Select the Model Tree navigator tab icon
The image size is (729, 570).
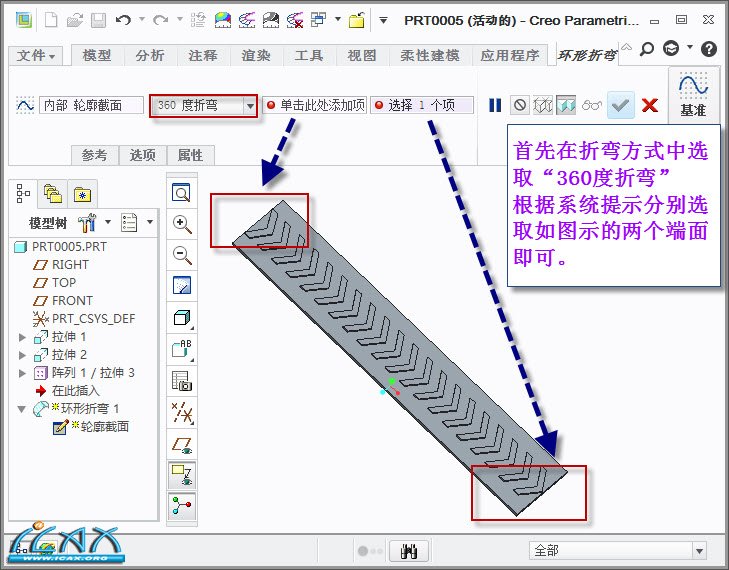[x=23, y=193]
